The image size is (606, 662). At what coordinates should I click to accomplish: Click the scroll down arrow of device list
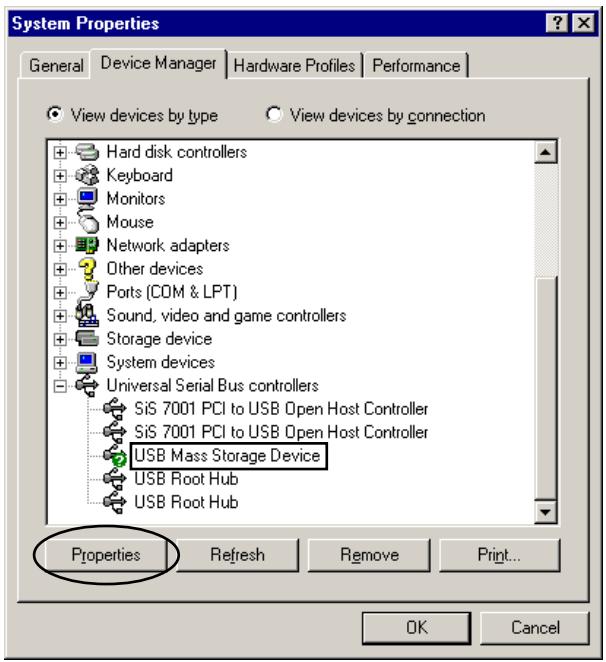click(546, 512)
